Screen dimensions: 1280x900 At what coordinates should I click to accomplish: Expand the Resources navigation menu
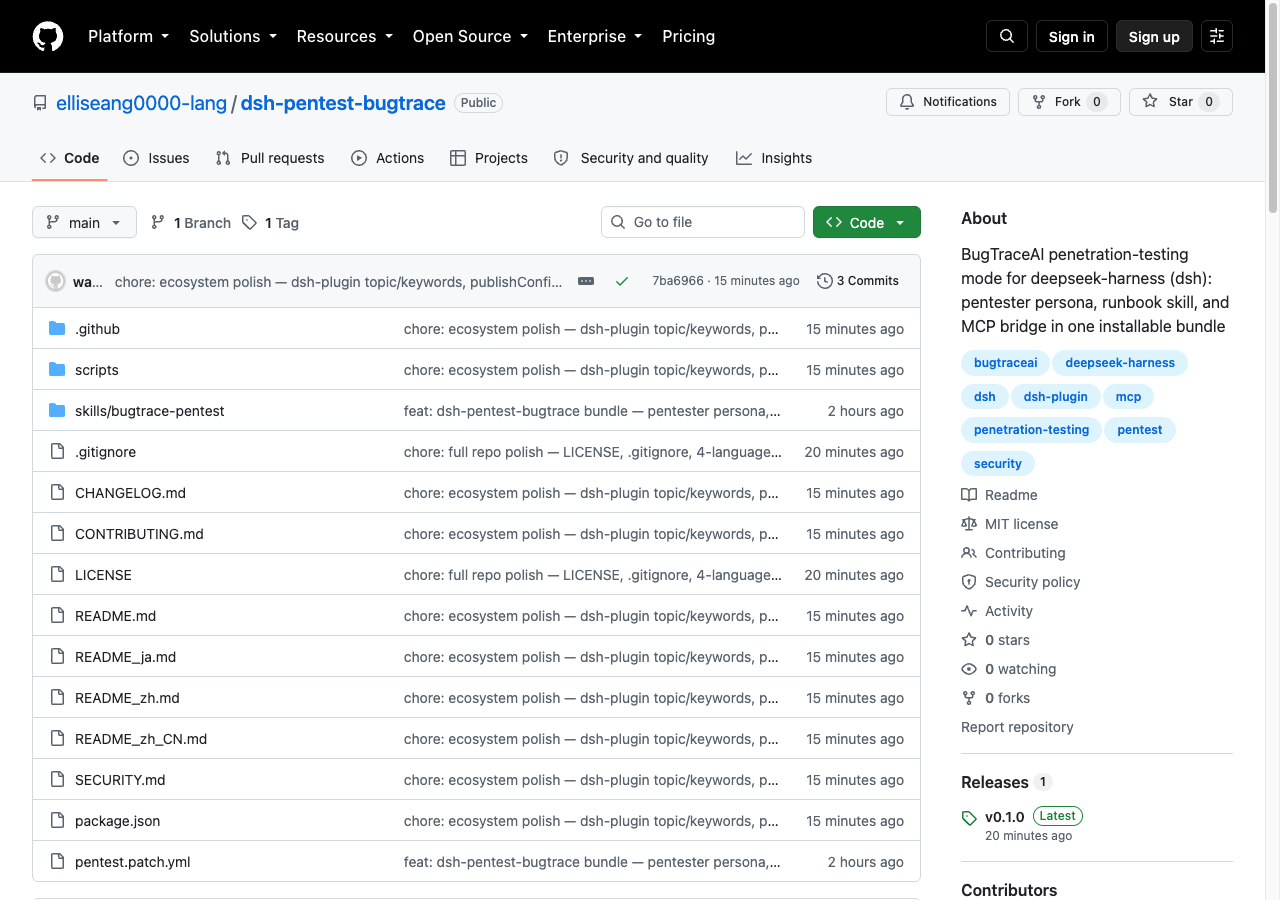[344, 36]
